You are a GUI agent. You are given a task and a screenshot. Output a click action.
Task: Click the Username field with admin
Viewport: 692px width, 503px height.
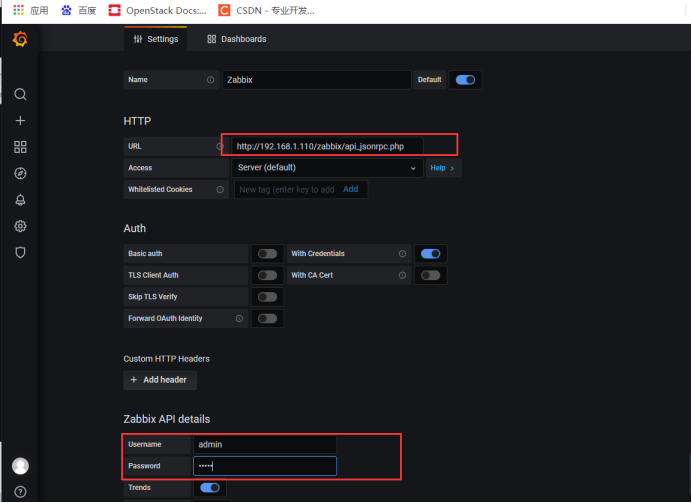point(265,444)
